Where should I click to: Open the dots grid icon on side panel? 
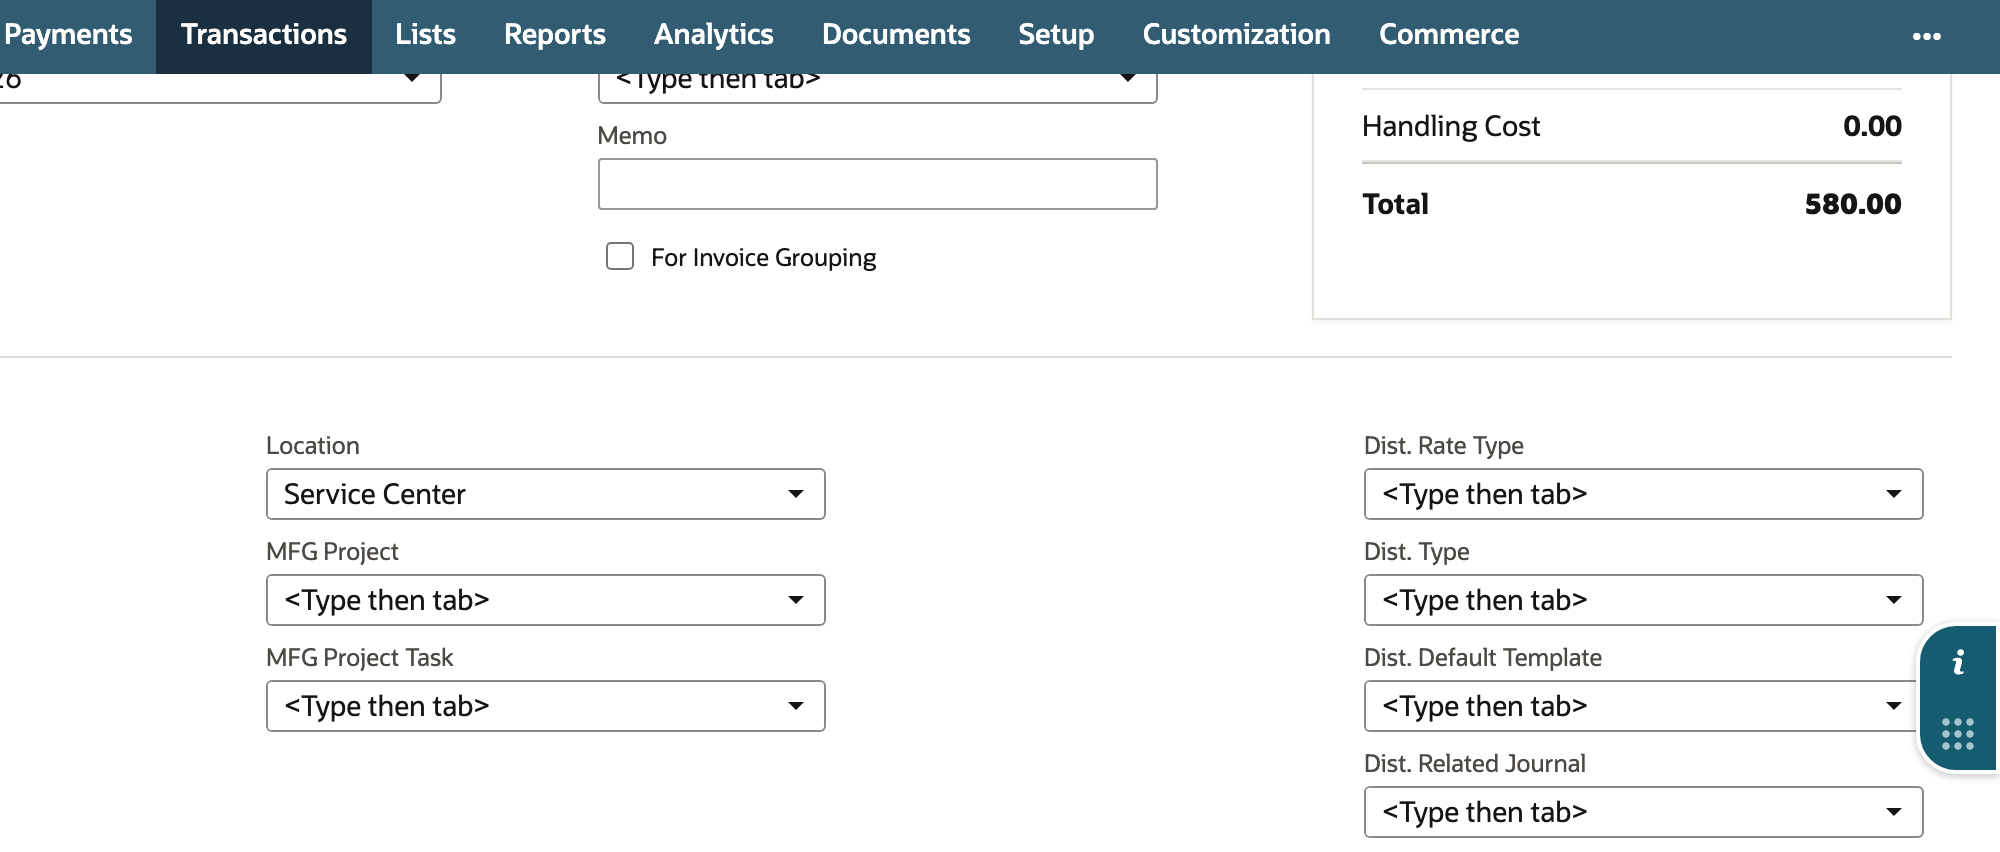(x=1958, y=734)
